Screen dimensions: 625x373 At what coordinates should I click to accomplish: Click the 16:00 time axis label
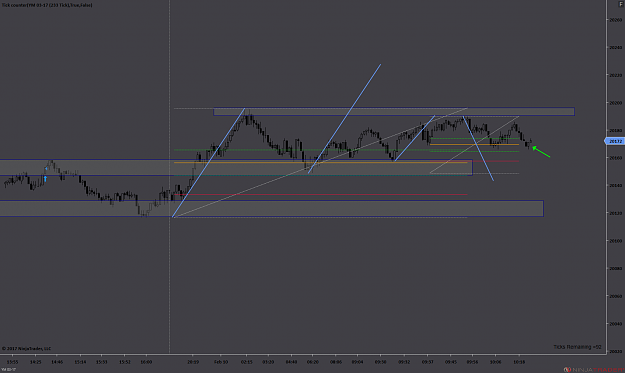click(x=146, y=362)
